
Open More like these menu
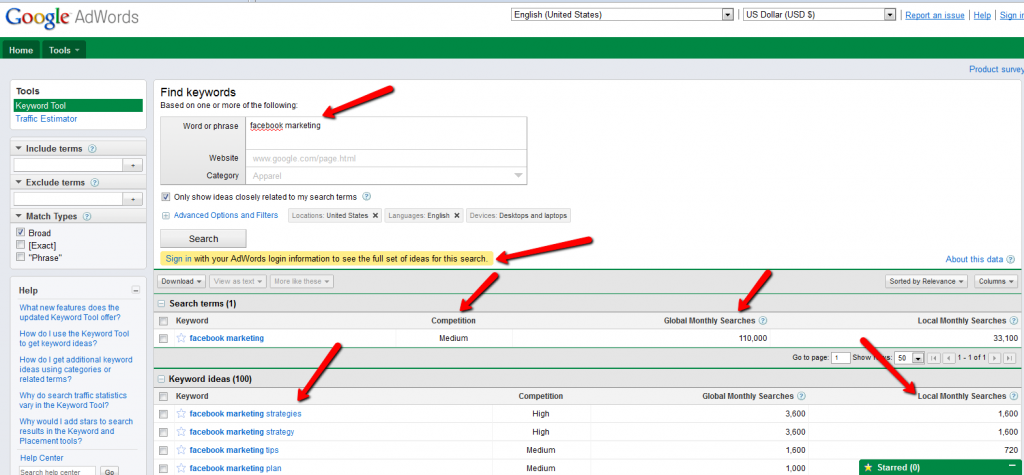coord(302,281)
